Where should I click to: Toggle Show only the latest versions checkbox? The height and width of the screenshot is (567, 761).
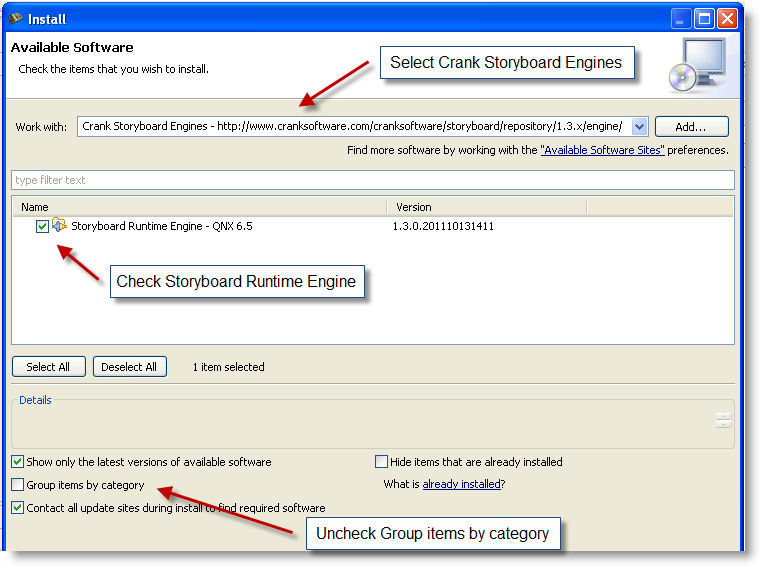click(x=17, y=461)
